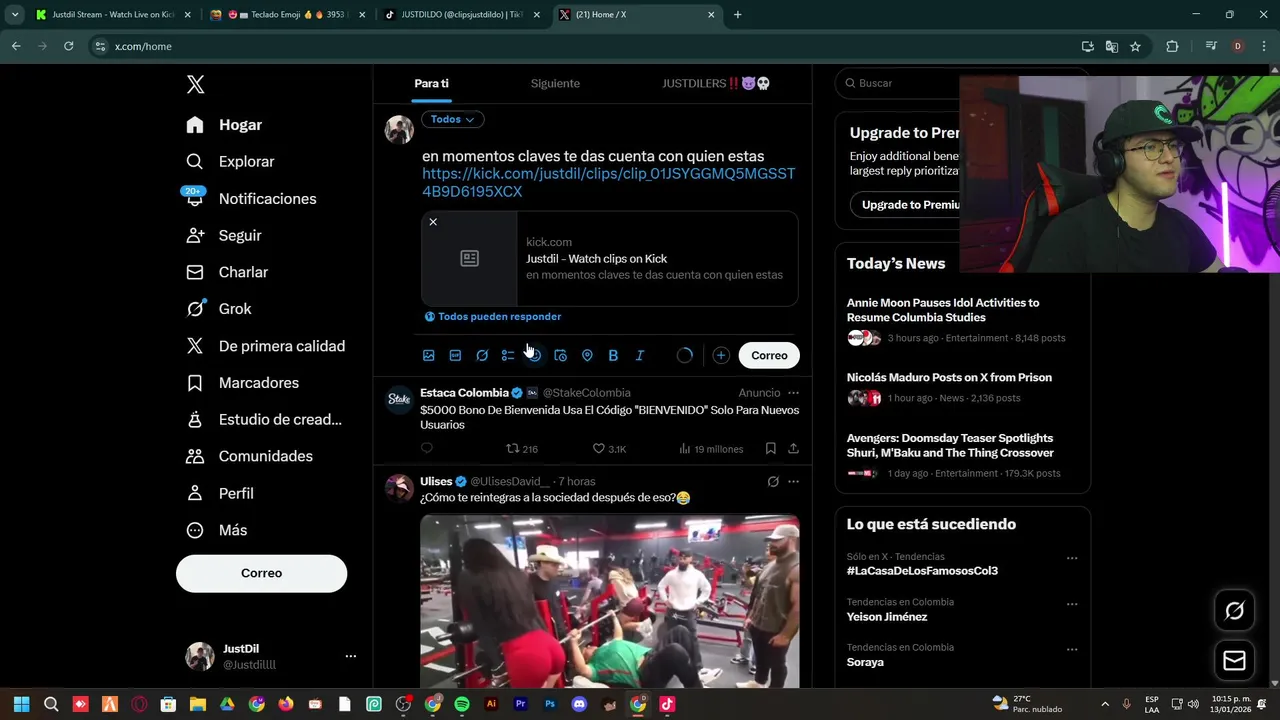
Task: Open the floating messages envelope button
Action: click(x=1234, y=660)
